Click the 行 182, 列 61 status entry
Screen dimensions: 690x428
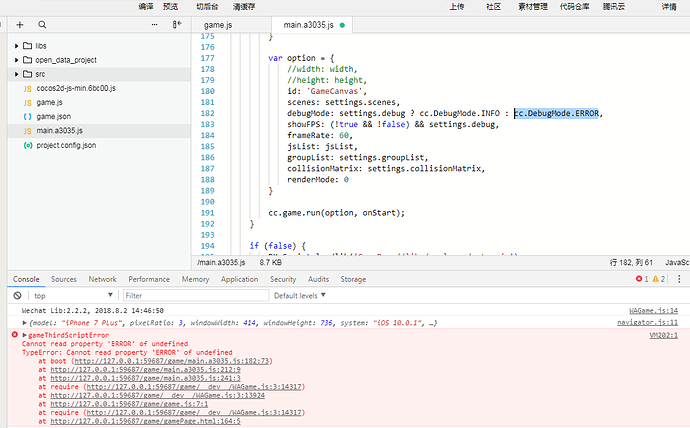(x=631, y=263)
